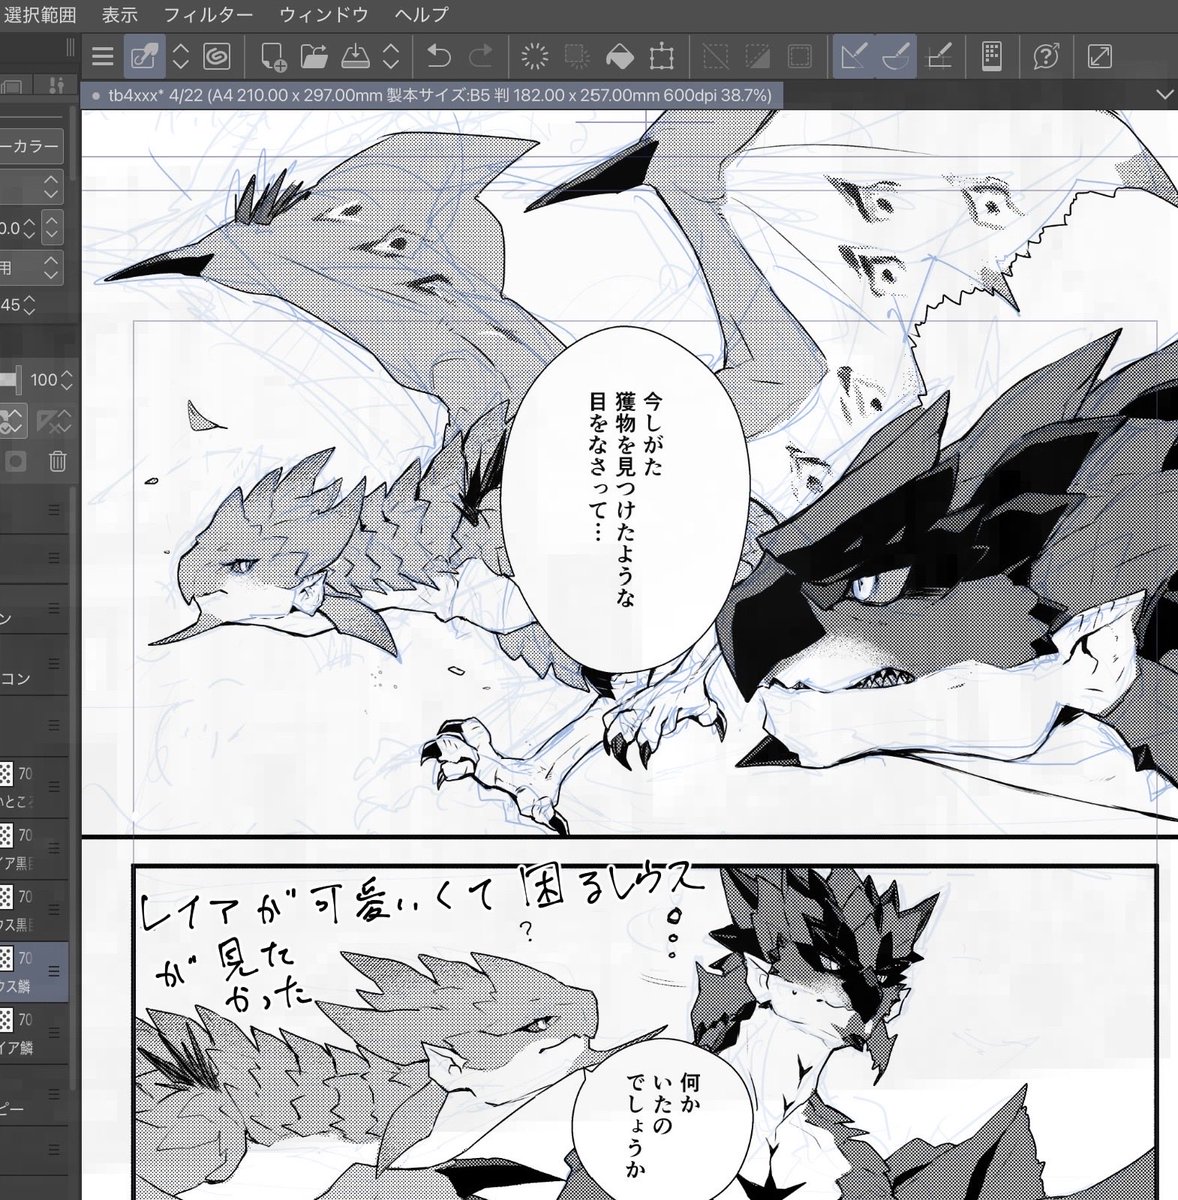
Task: Select the layer ending in イア黒
Action: (x=34, y=848)
